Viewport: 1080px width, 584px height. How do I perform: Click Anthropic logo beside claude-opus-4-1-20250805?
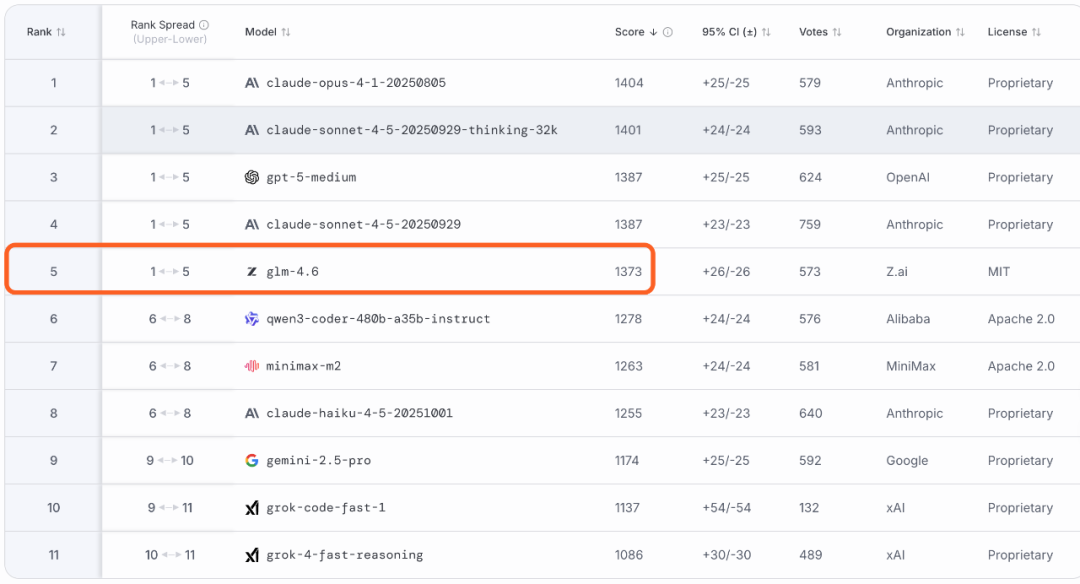click(x=252, y=83)
